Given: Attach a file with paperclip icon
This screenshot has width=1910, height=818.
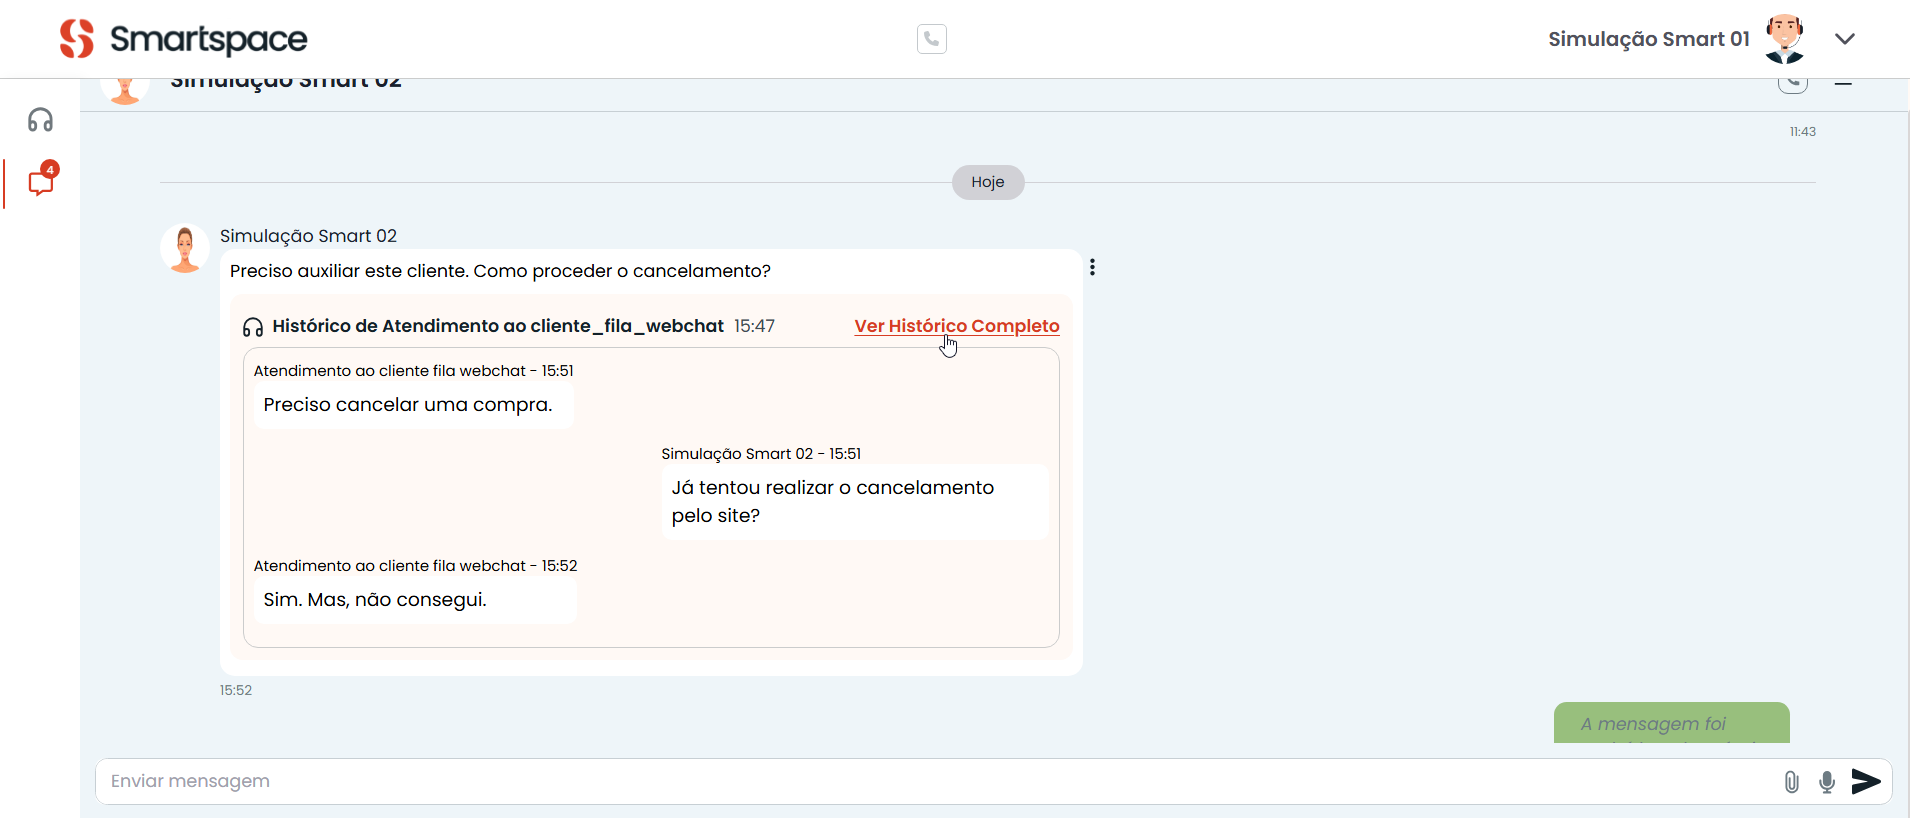Looking at the screenshot, I should point(1791,782).
